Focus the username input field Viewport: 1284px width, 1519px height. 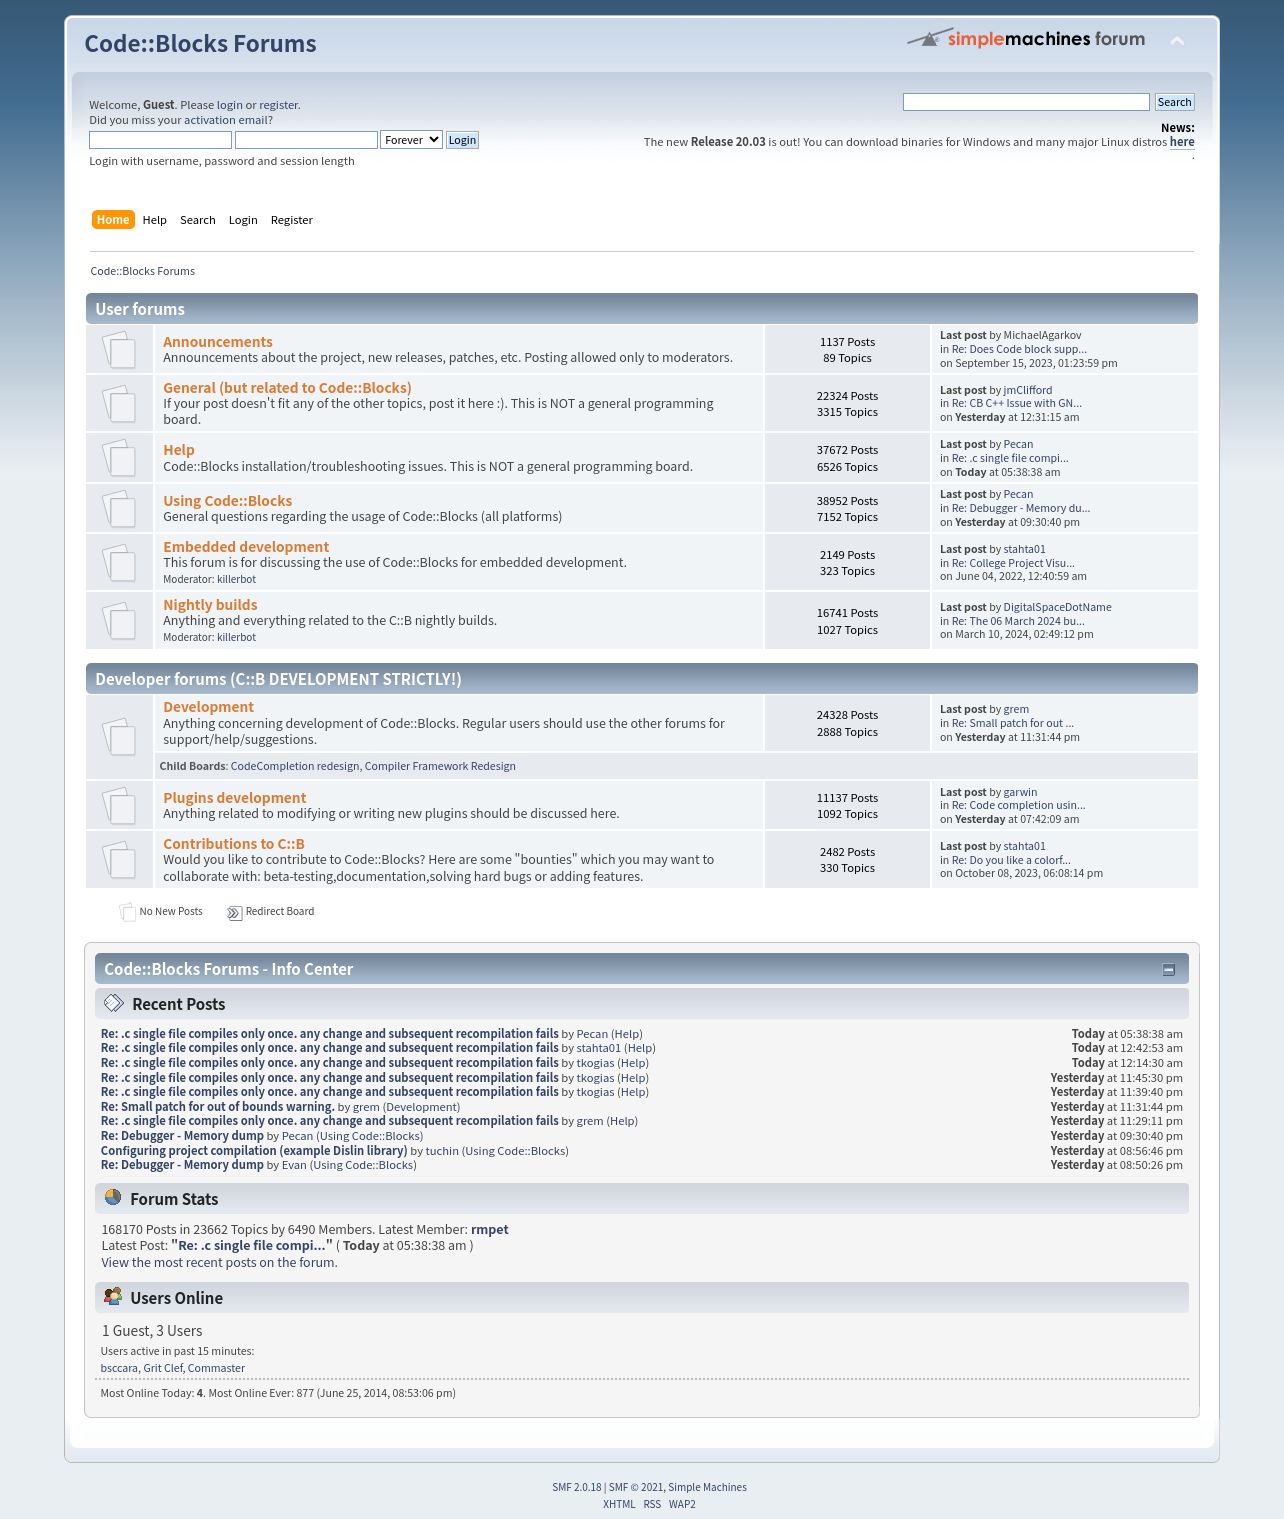point(160,140)
